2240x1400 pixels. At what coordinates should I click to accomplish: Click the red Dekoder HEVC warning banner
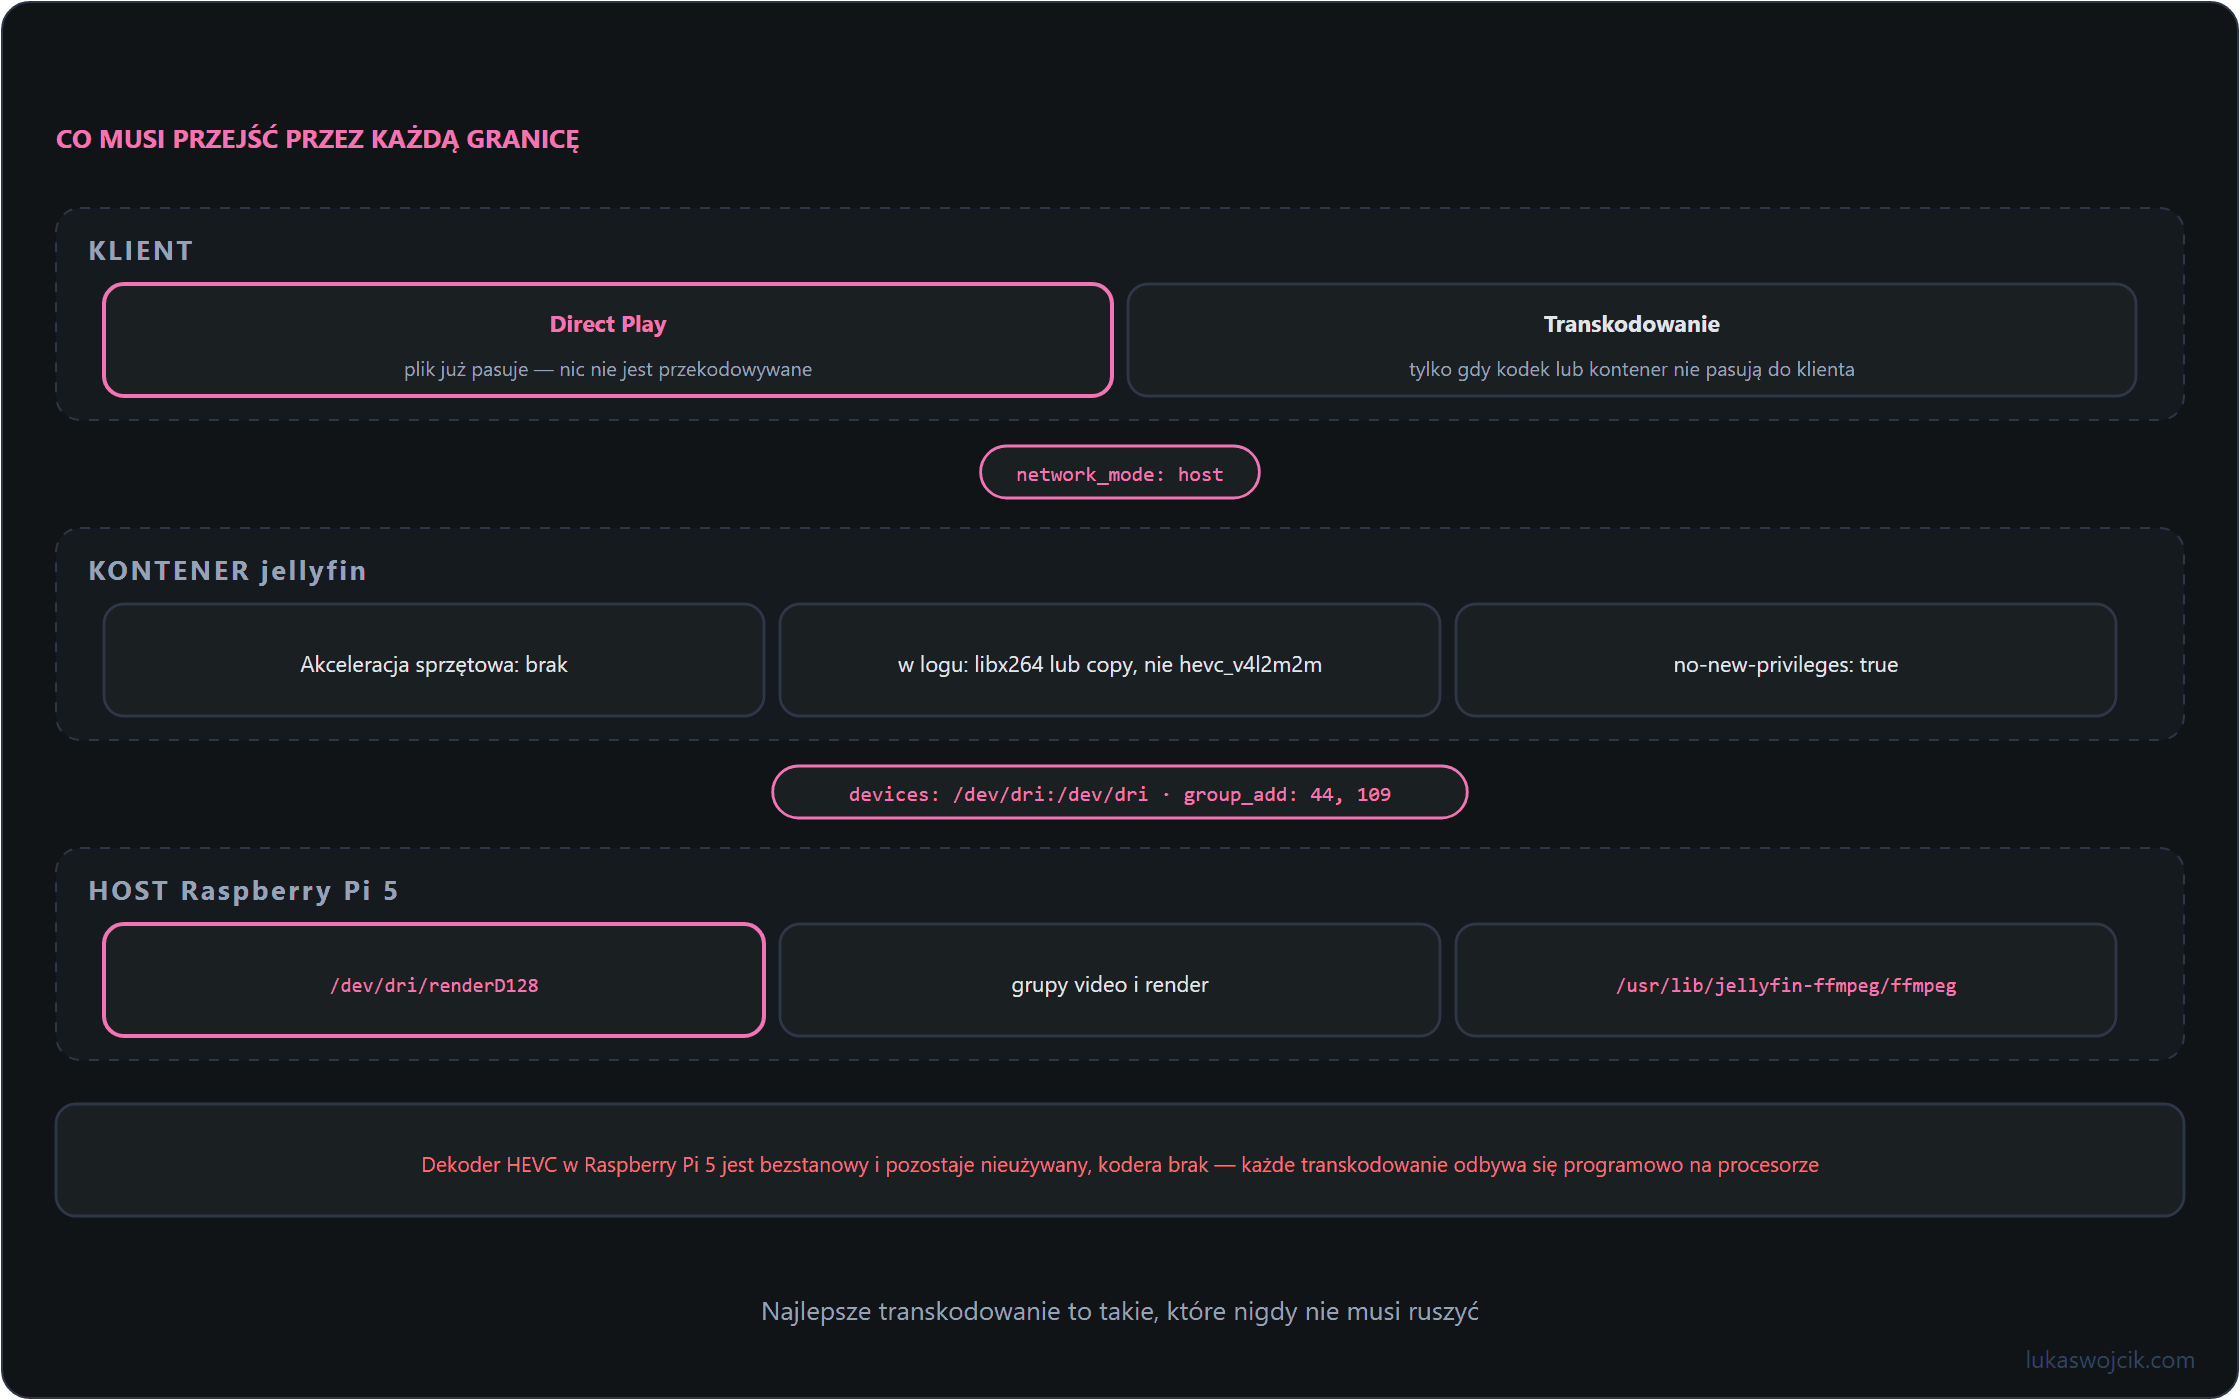[x=1120, y=1160]
